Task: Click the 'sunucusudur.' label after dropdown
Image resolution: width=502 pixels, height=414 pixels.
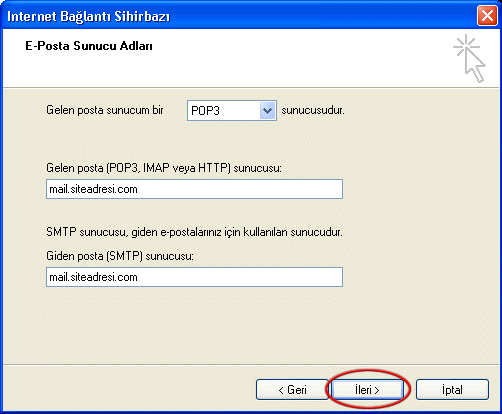Action: point(313,110)
